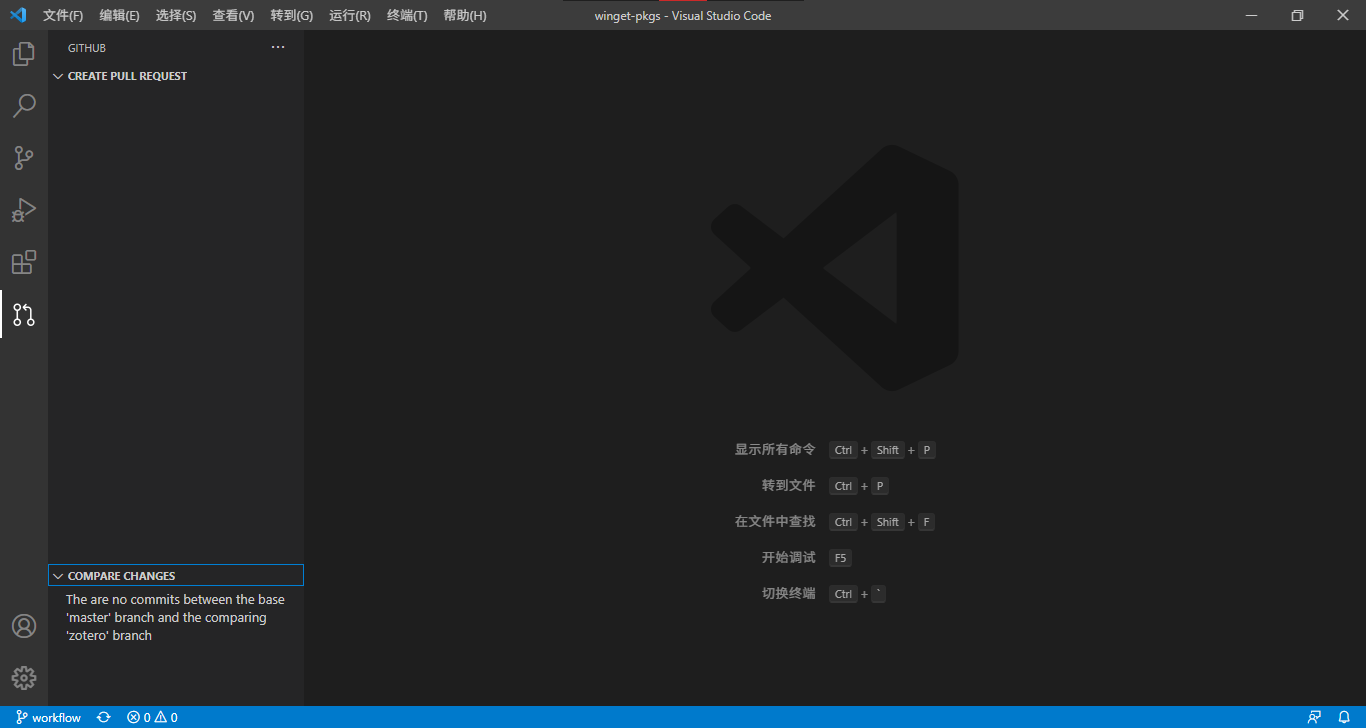Open the Extensions view

(24, 262)
